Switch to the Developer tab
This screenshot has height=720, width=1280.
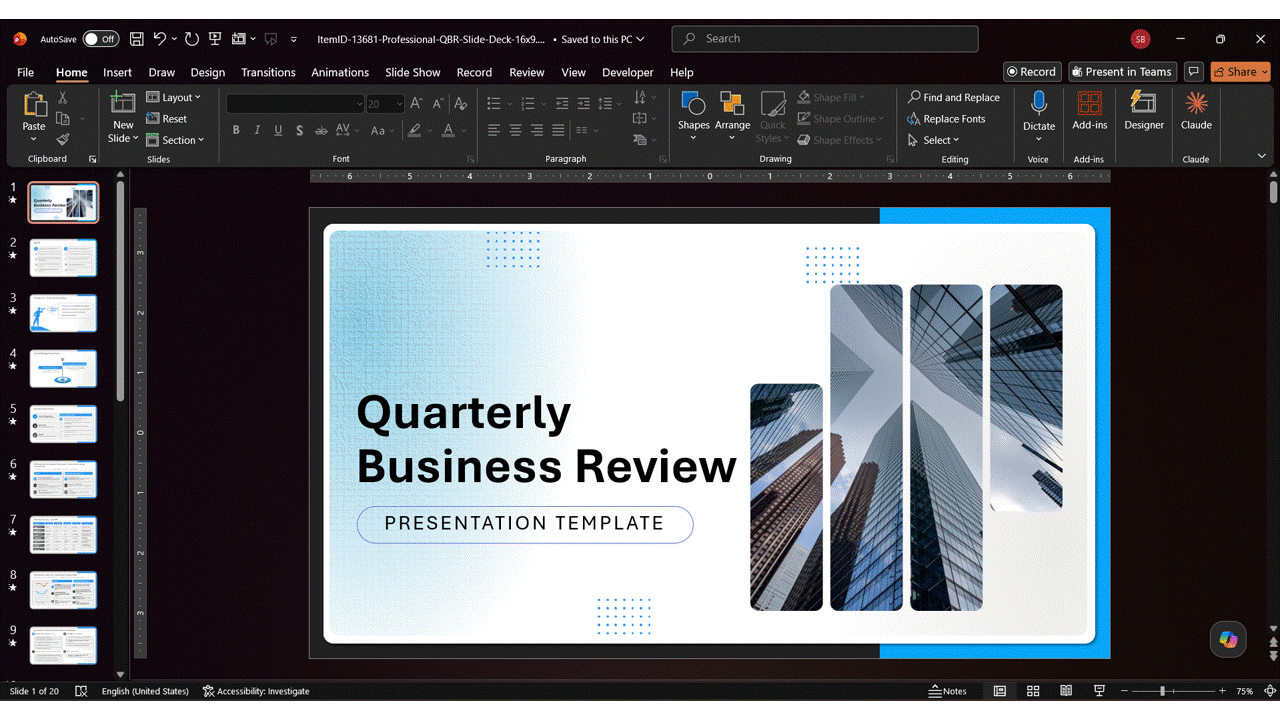click(627, 72)
